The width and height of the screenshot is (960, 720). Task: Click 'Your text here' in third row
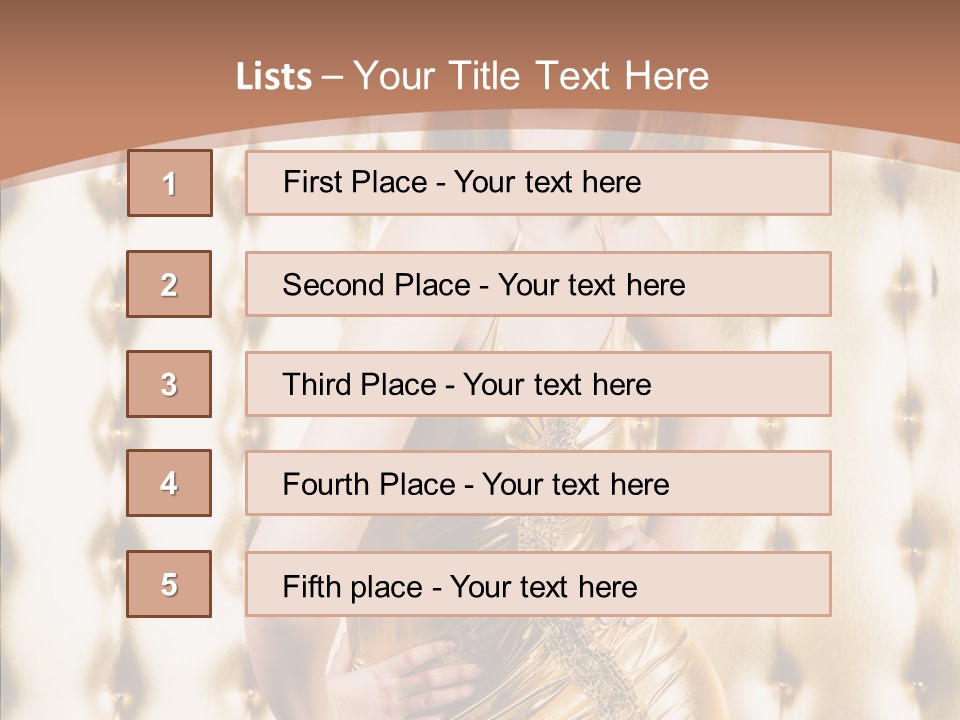click(557, 385)
